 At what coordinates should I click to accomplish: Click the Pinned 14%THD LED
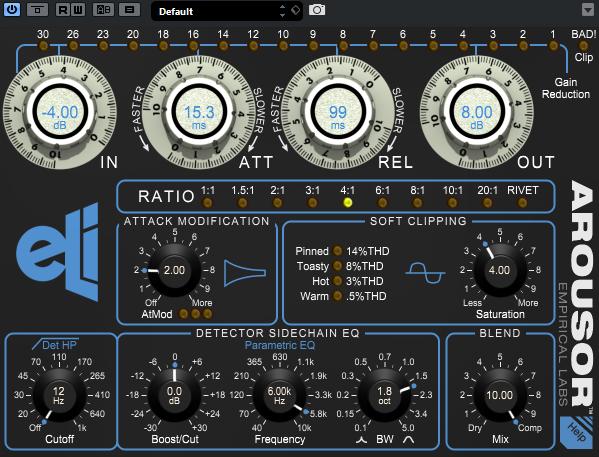pyautogui.click(x=337, y=251)
